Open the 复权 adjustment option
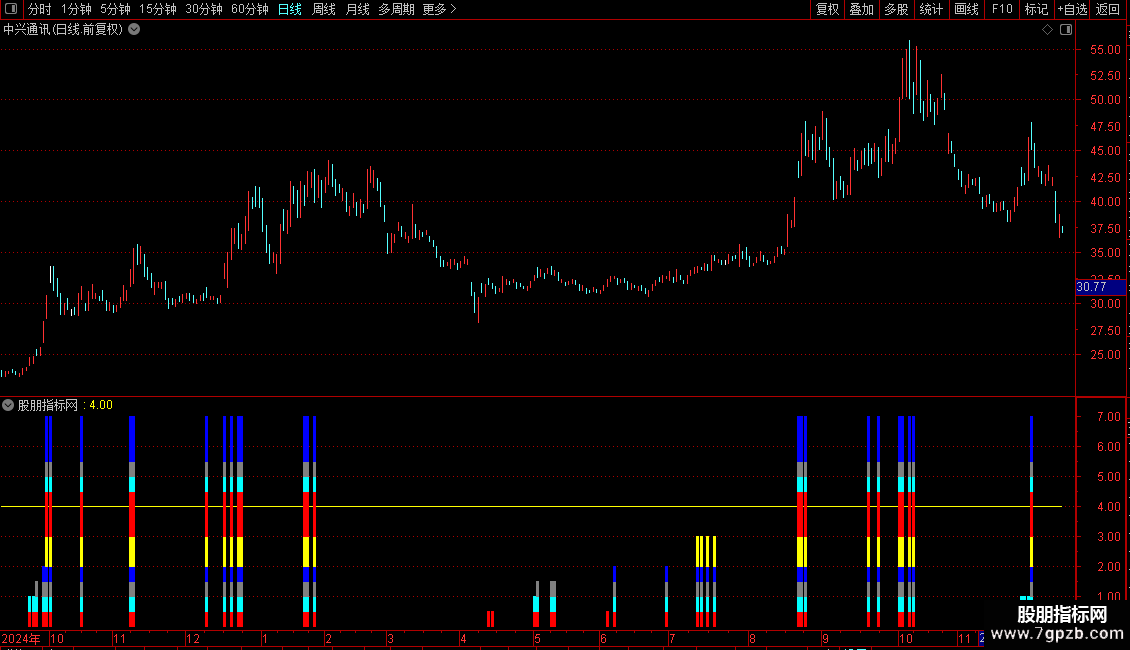The image size is (1130, 650). click(x=827, y=9)
